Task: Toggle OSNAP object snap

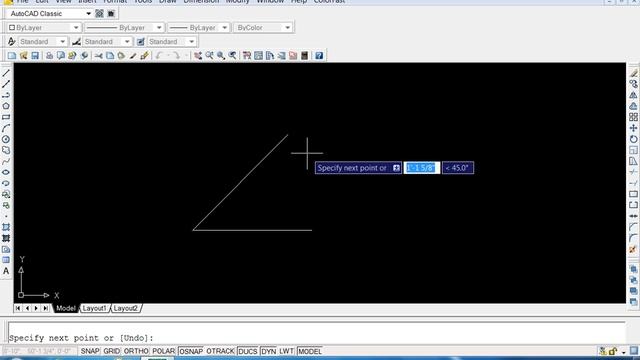Action: pyautogui.click(x=191, y=351)
